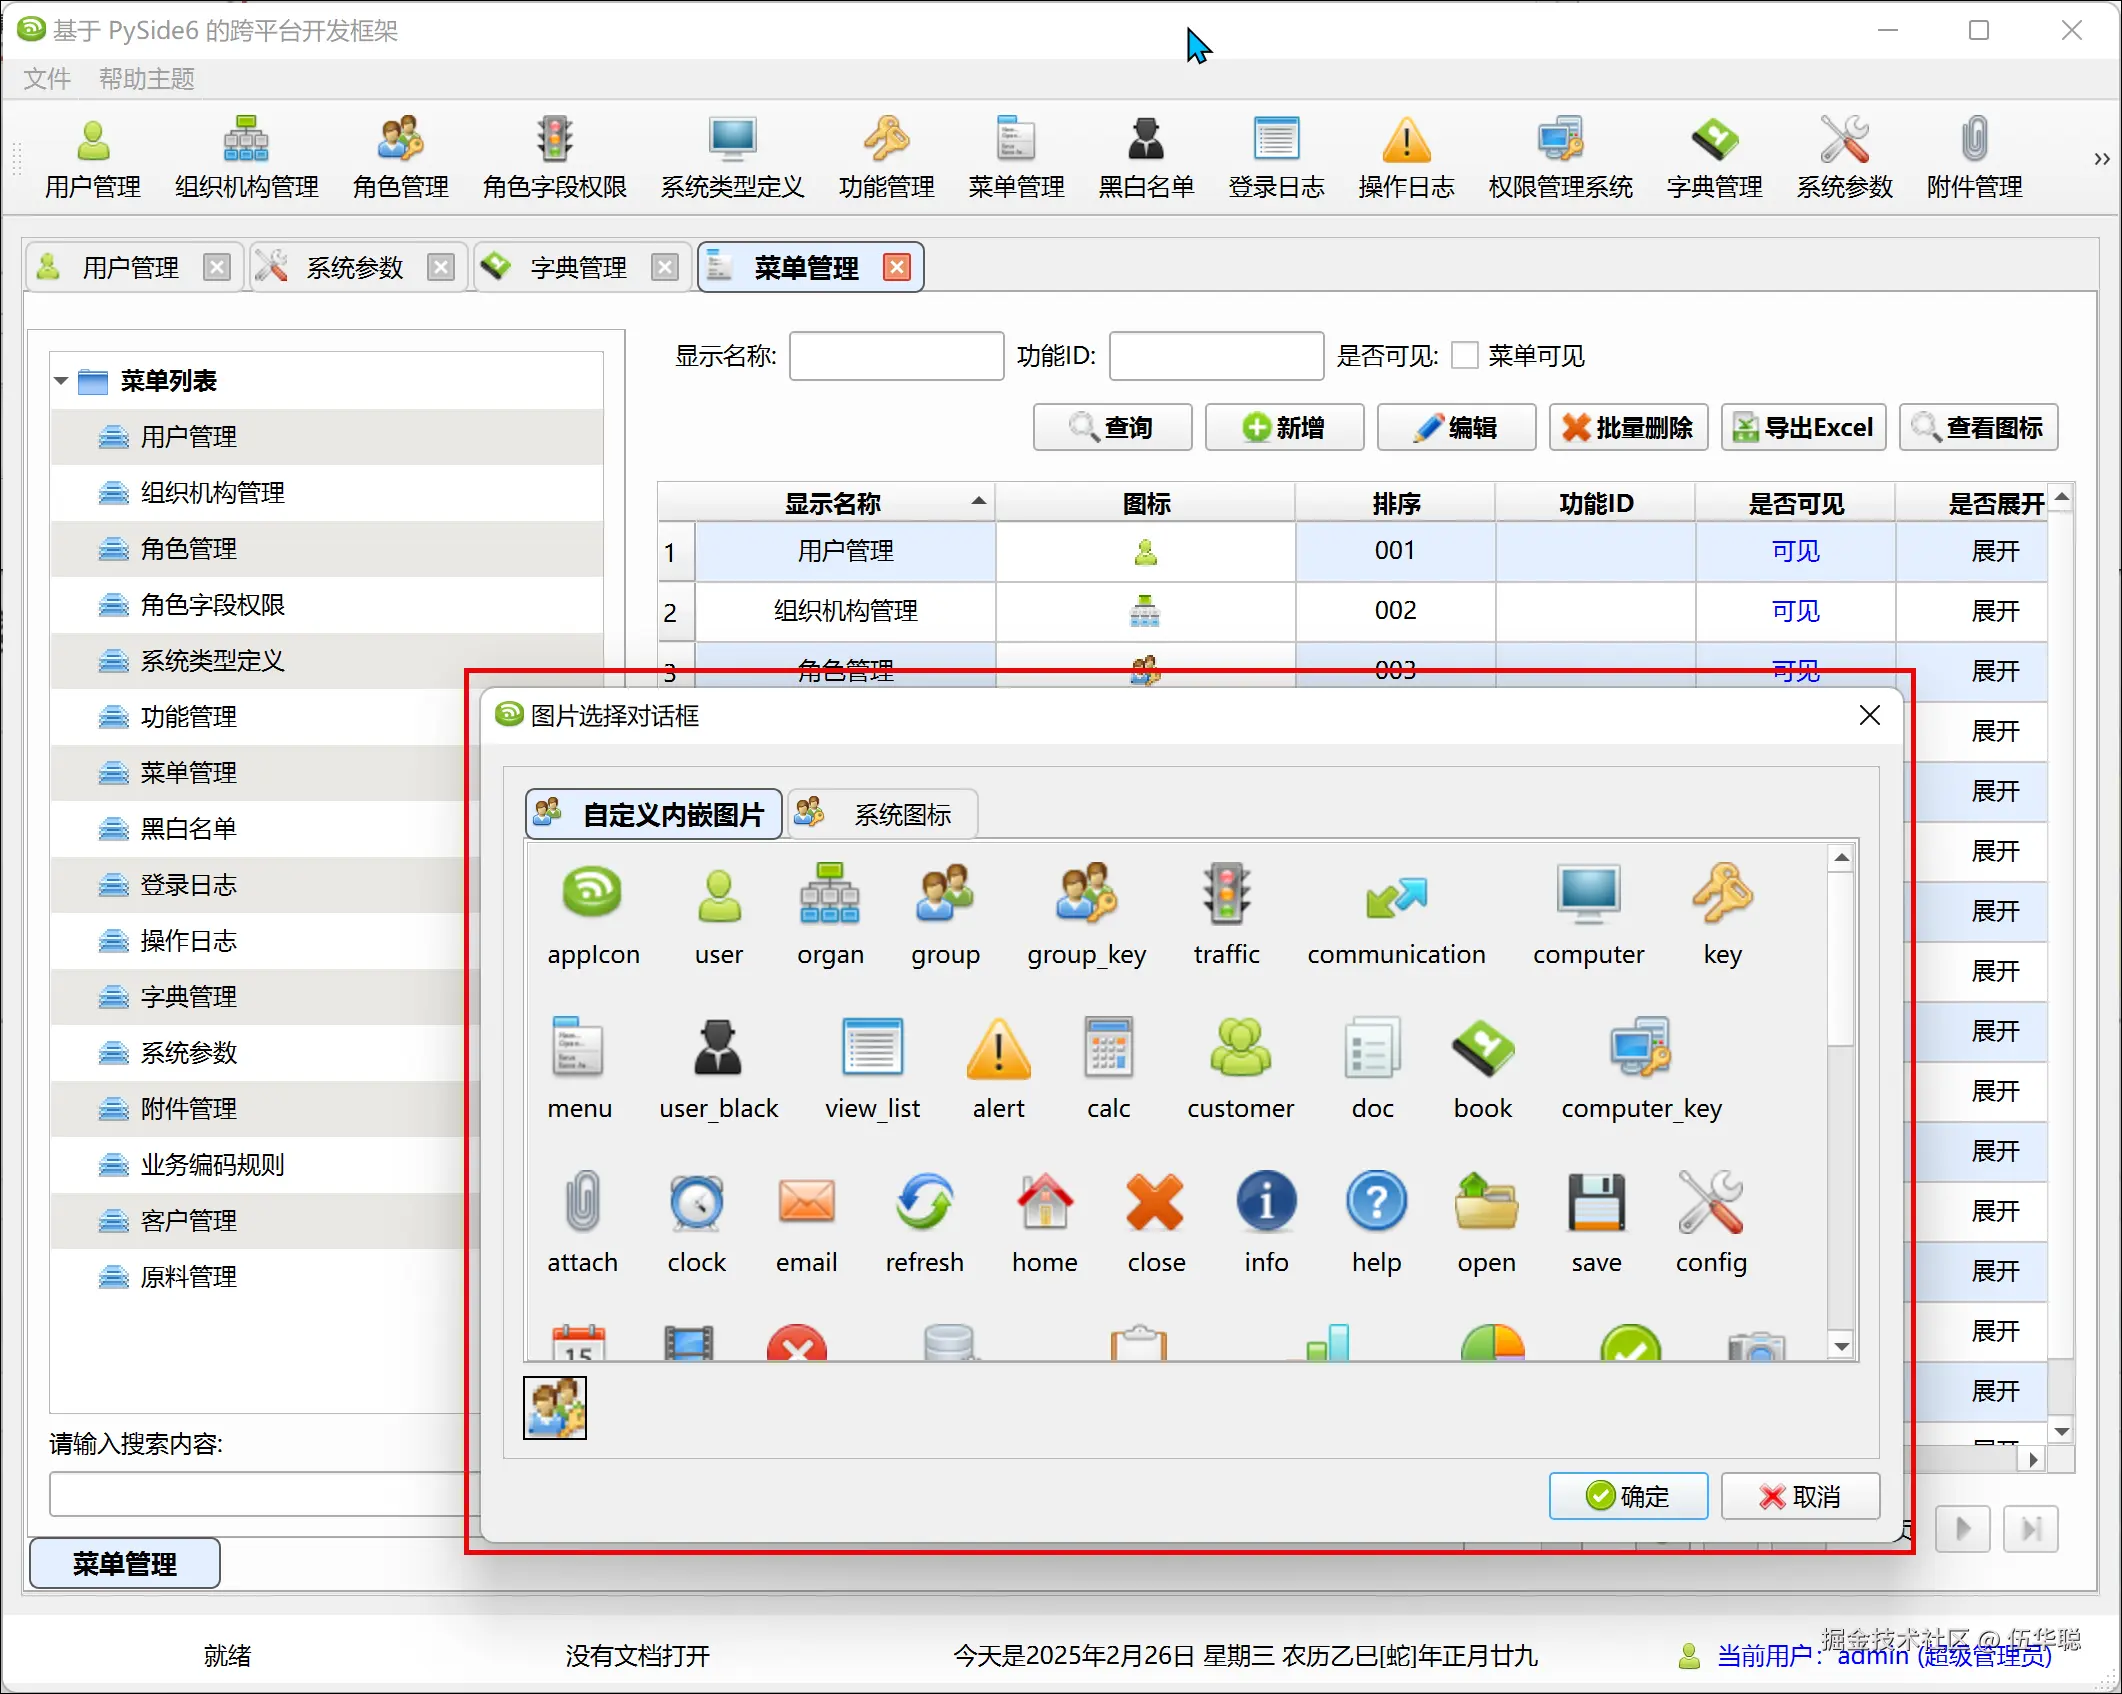2122x1694 pixels.
Task: Confirm selection with 确定 button
Action: click(x=1628, y=1496)
